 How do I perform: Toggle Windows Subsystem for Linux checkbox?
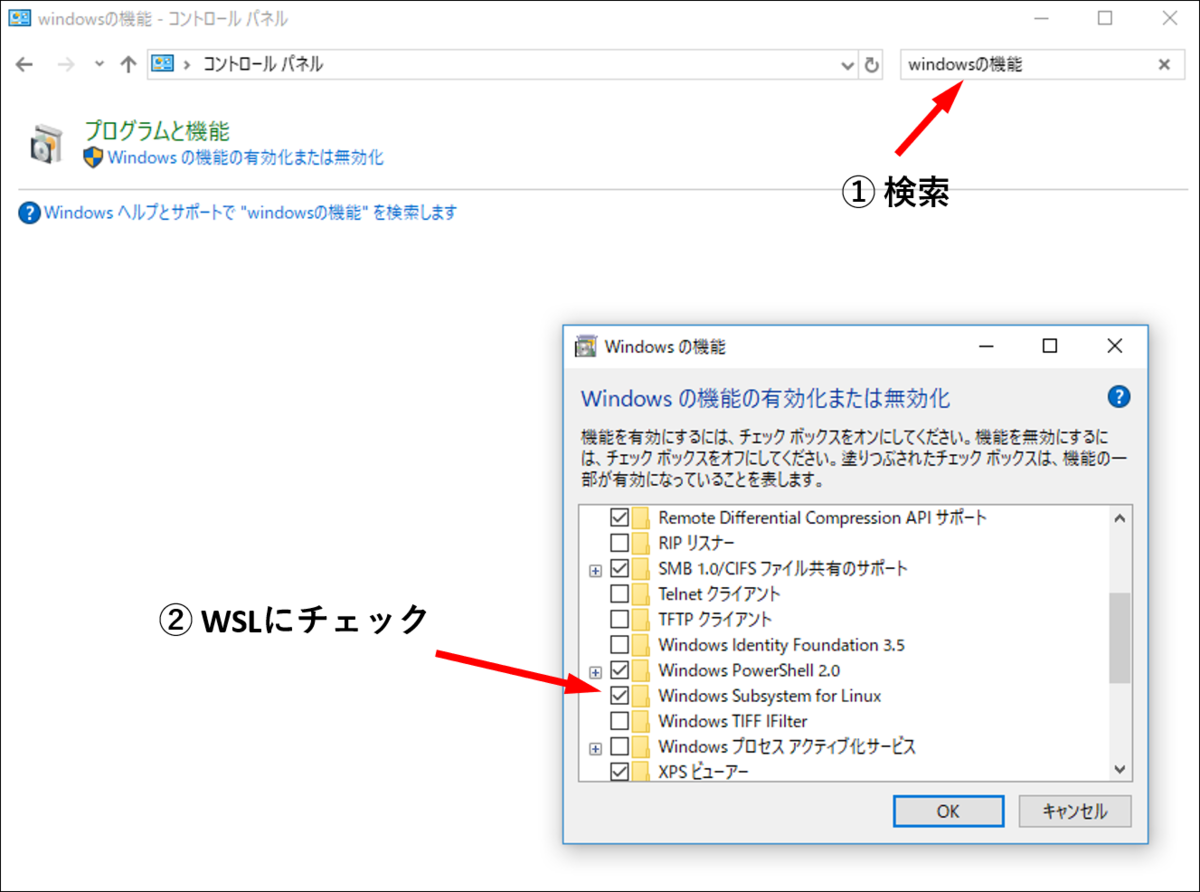[620, 695]
